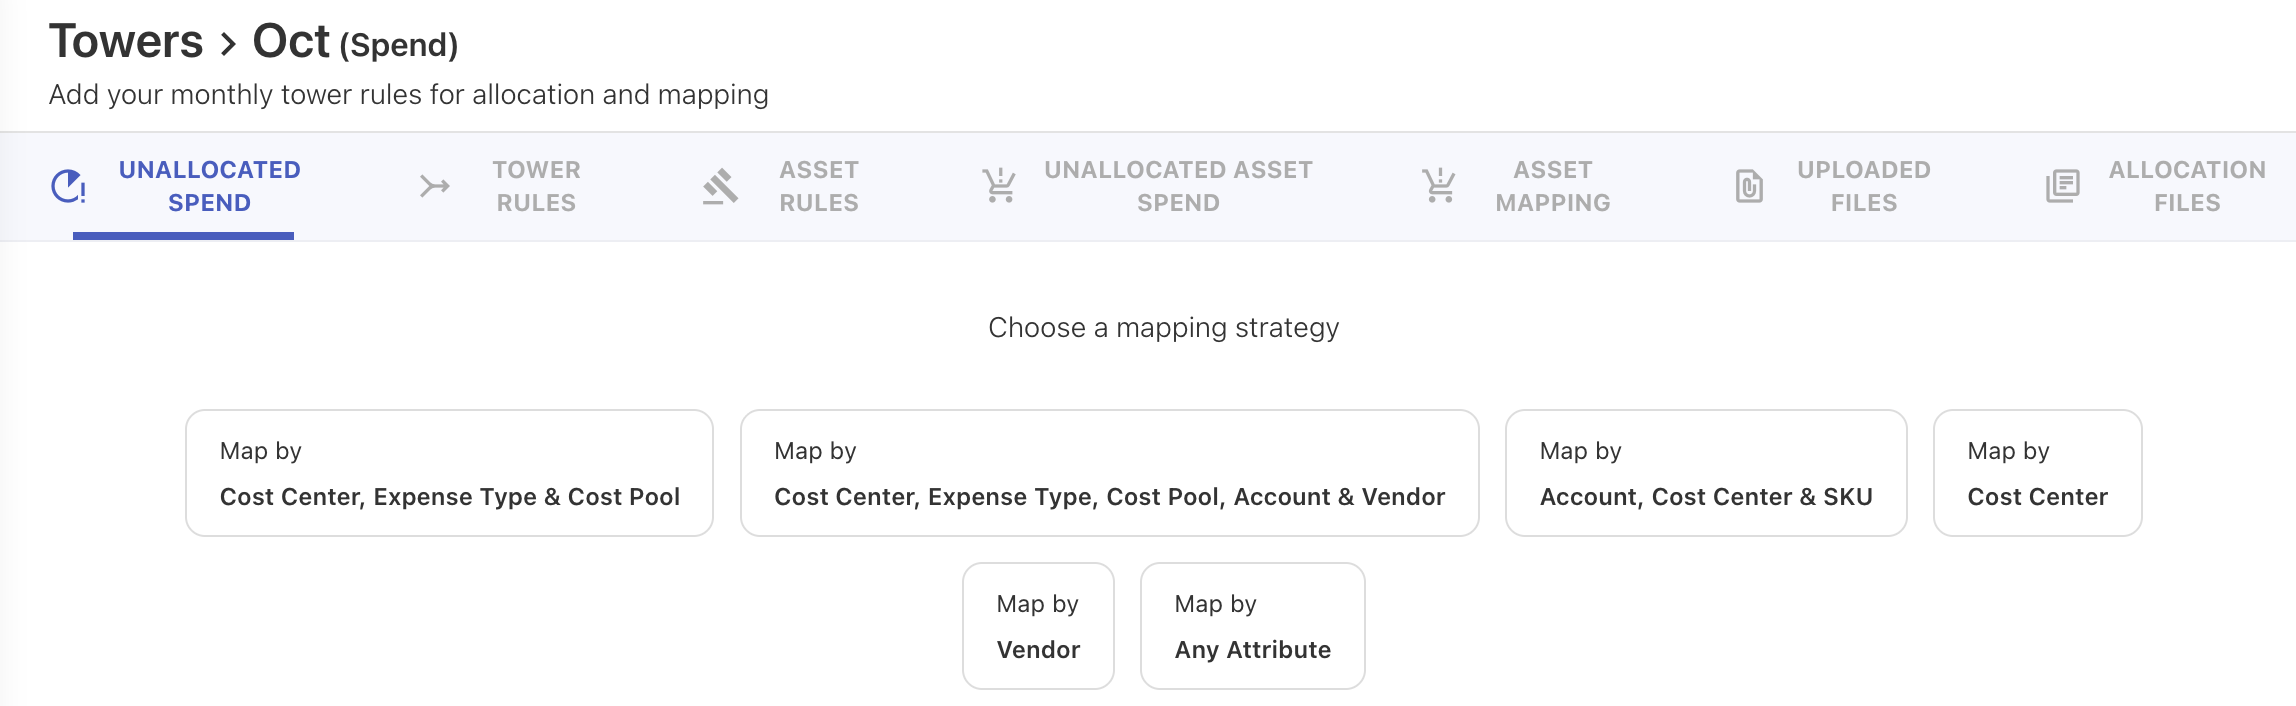Image resolution: width=2296 pixels, height=706 pixels.
Task: Go to the Unallocated Asset Spend tab
Action: [x=1178, y=186]
